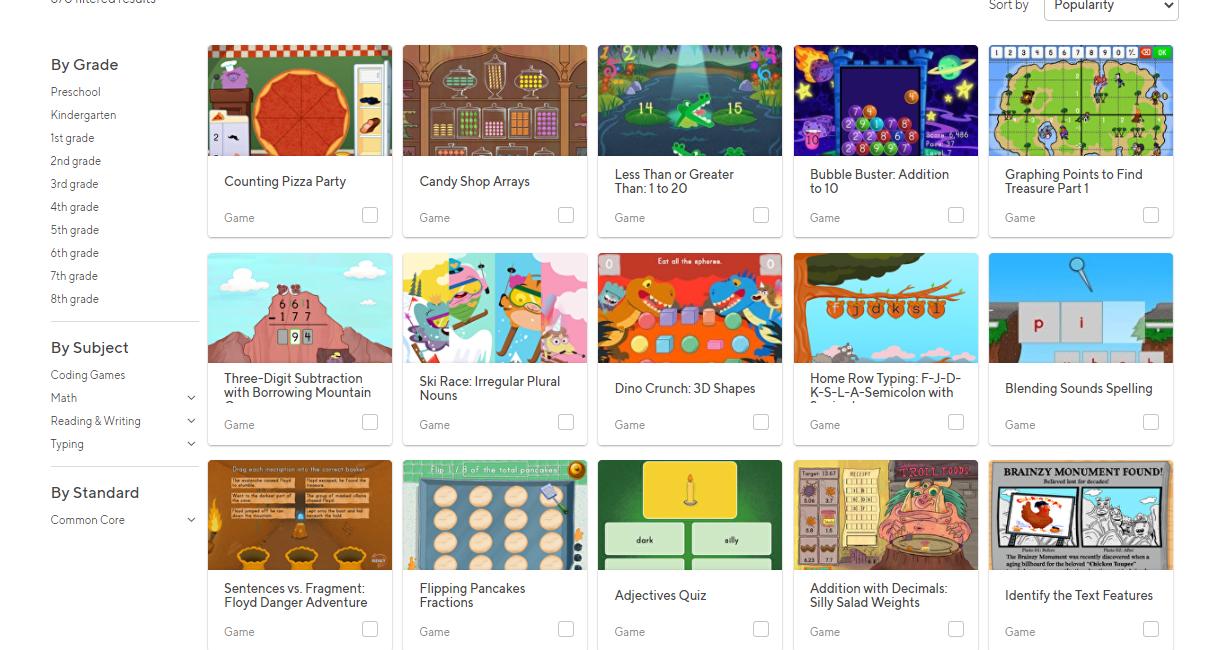Open the Dino Crunch: 3D Shapes thumbnail
Viewport: 1220px width, 650px height.
click(690, 308)
